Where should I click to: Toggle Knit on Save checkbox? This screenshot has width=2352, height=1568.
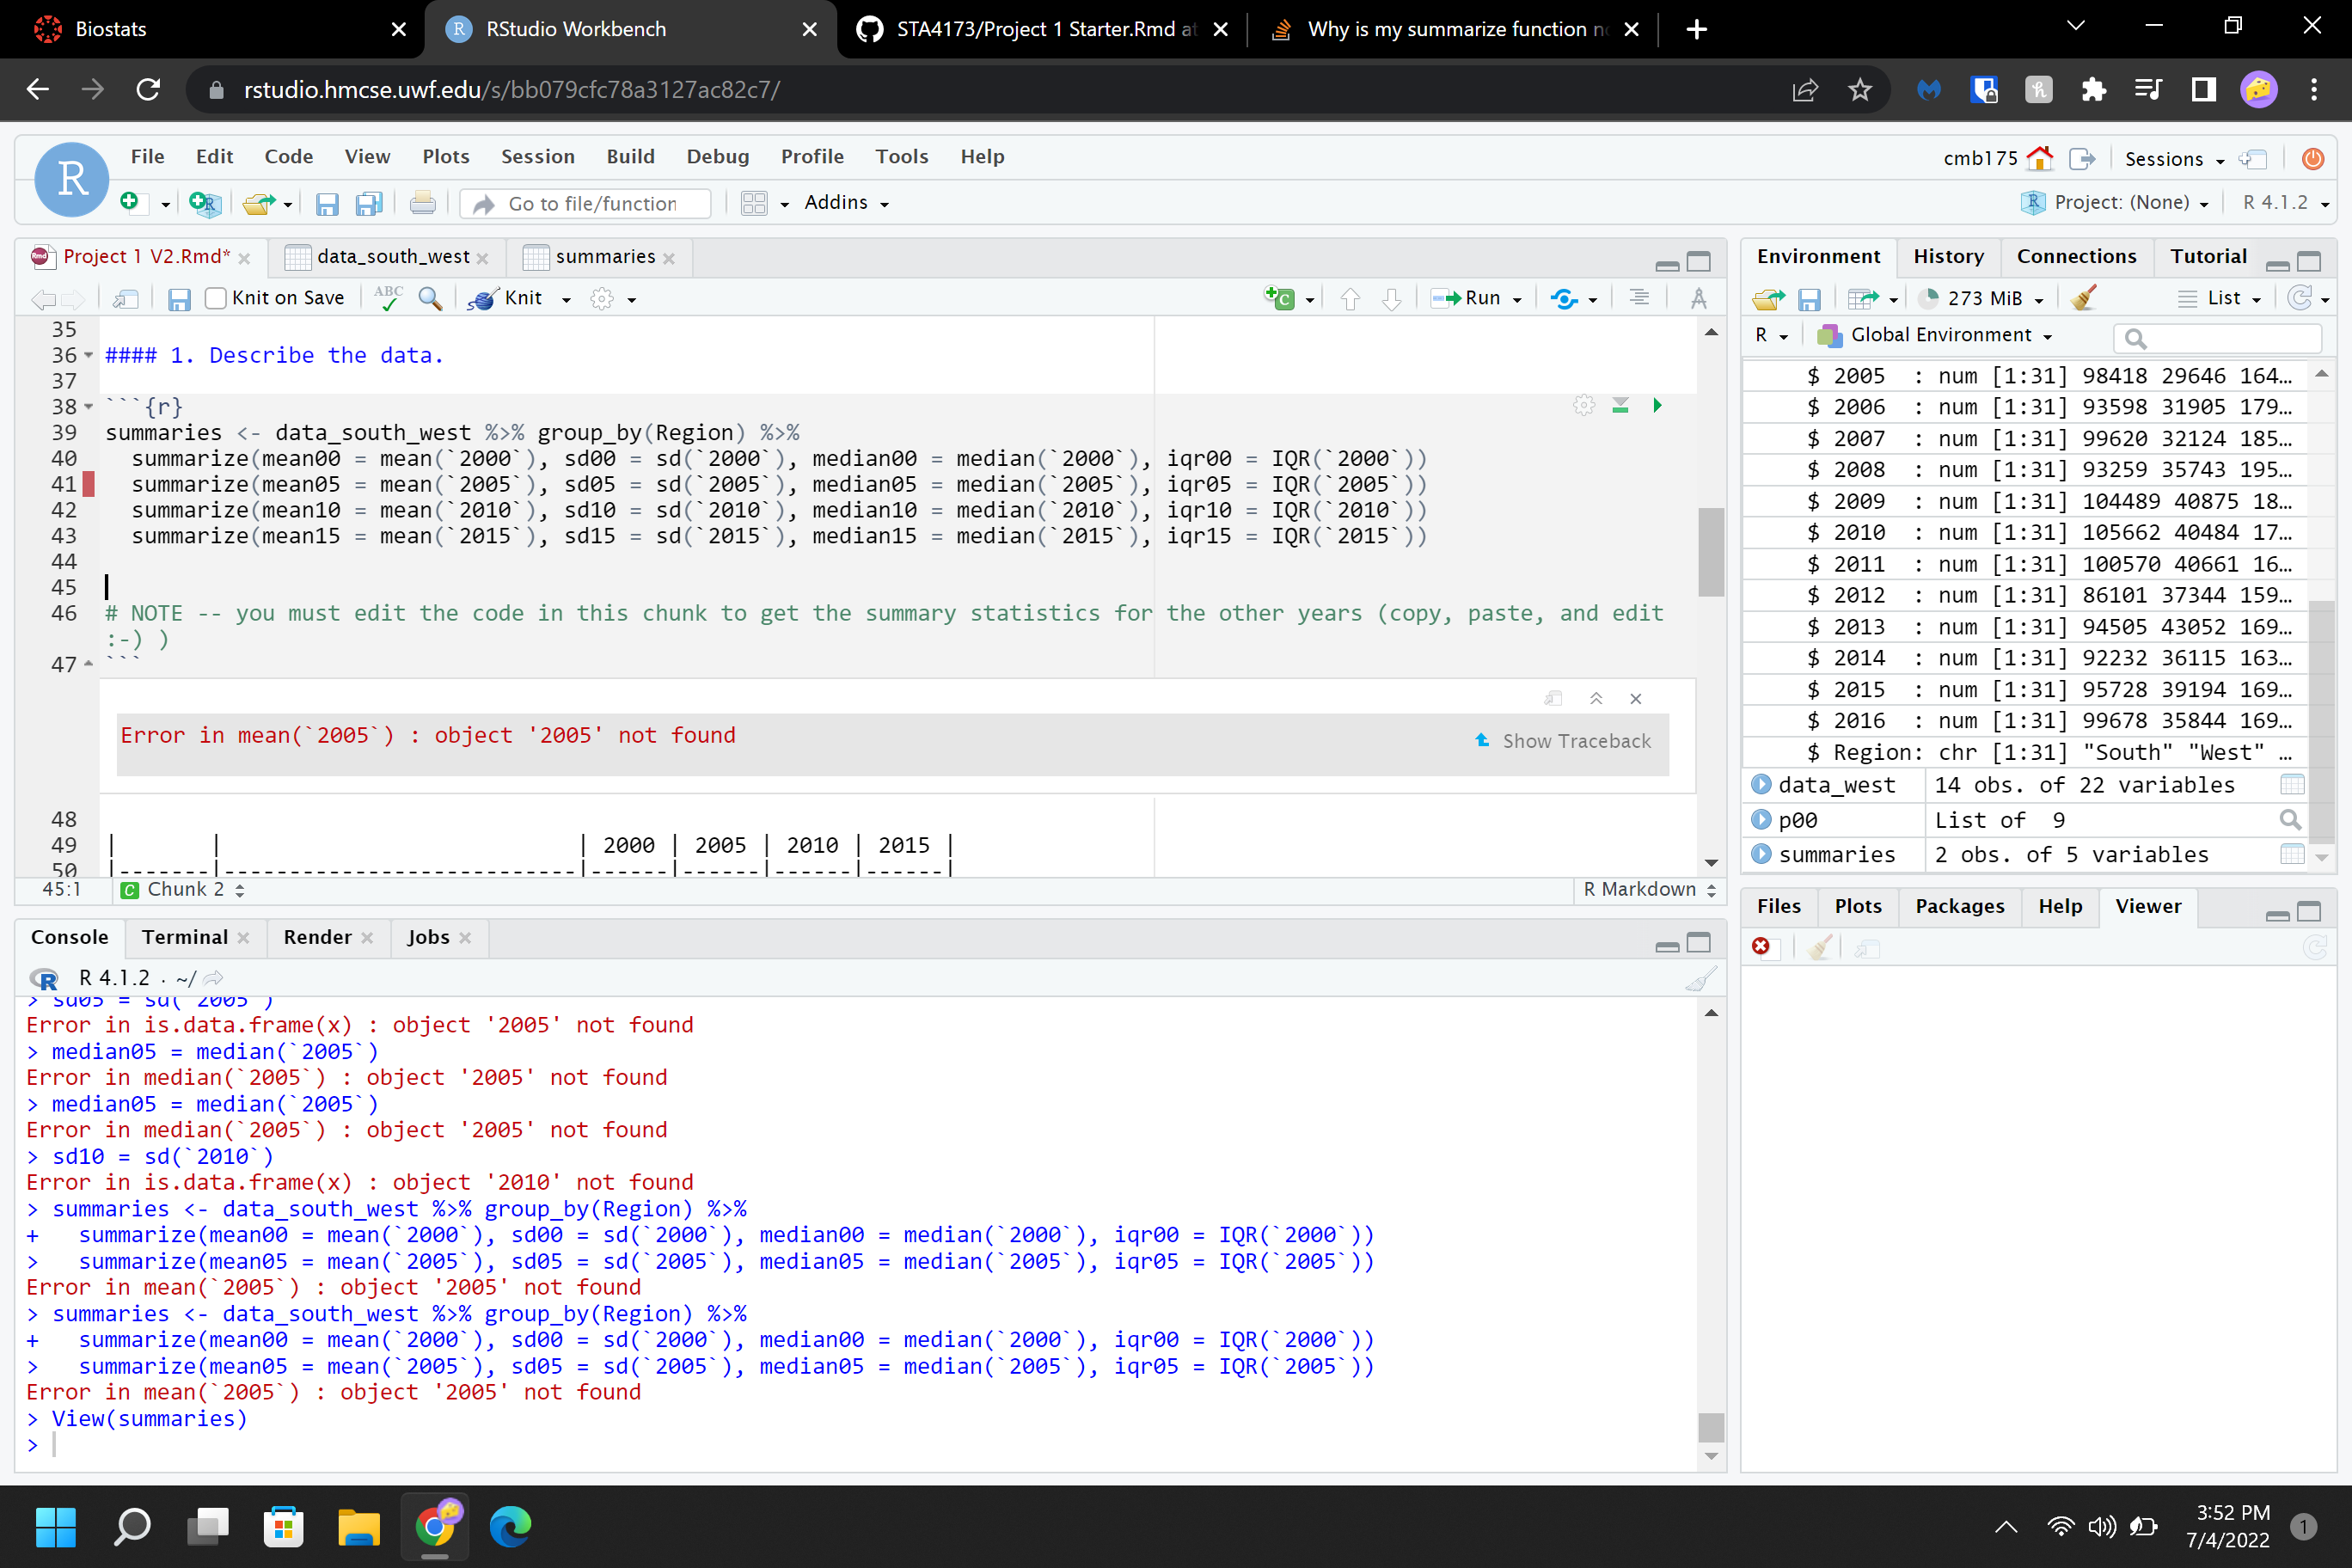click(x=215, y=298)
